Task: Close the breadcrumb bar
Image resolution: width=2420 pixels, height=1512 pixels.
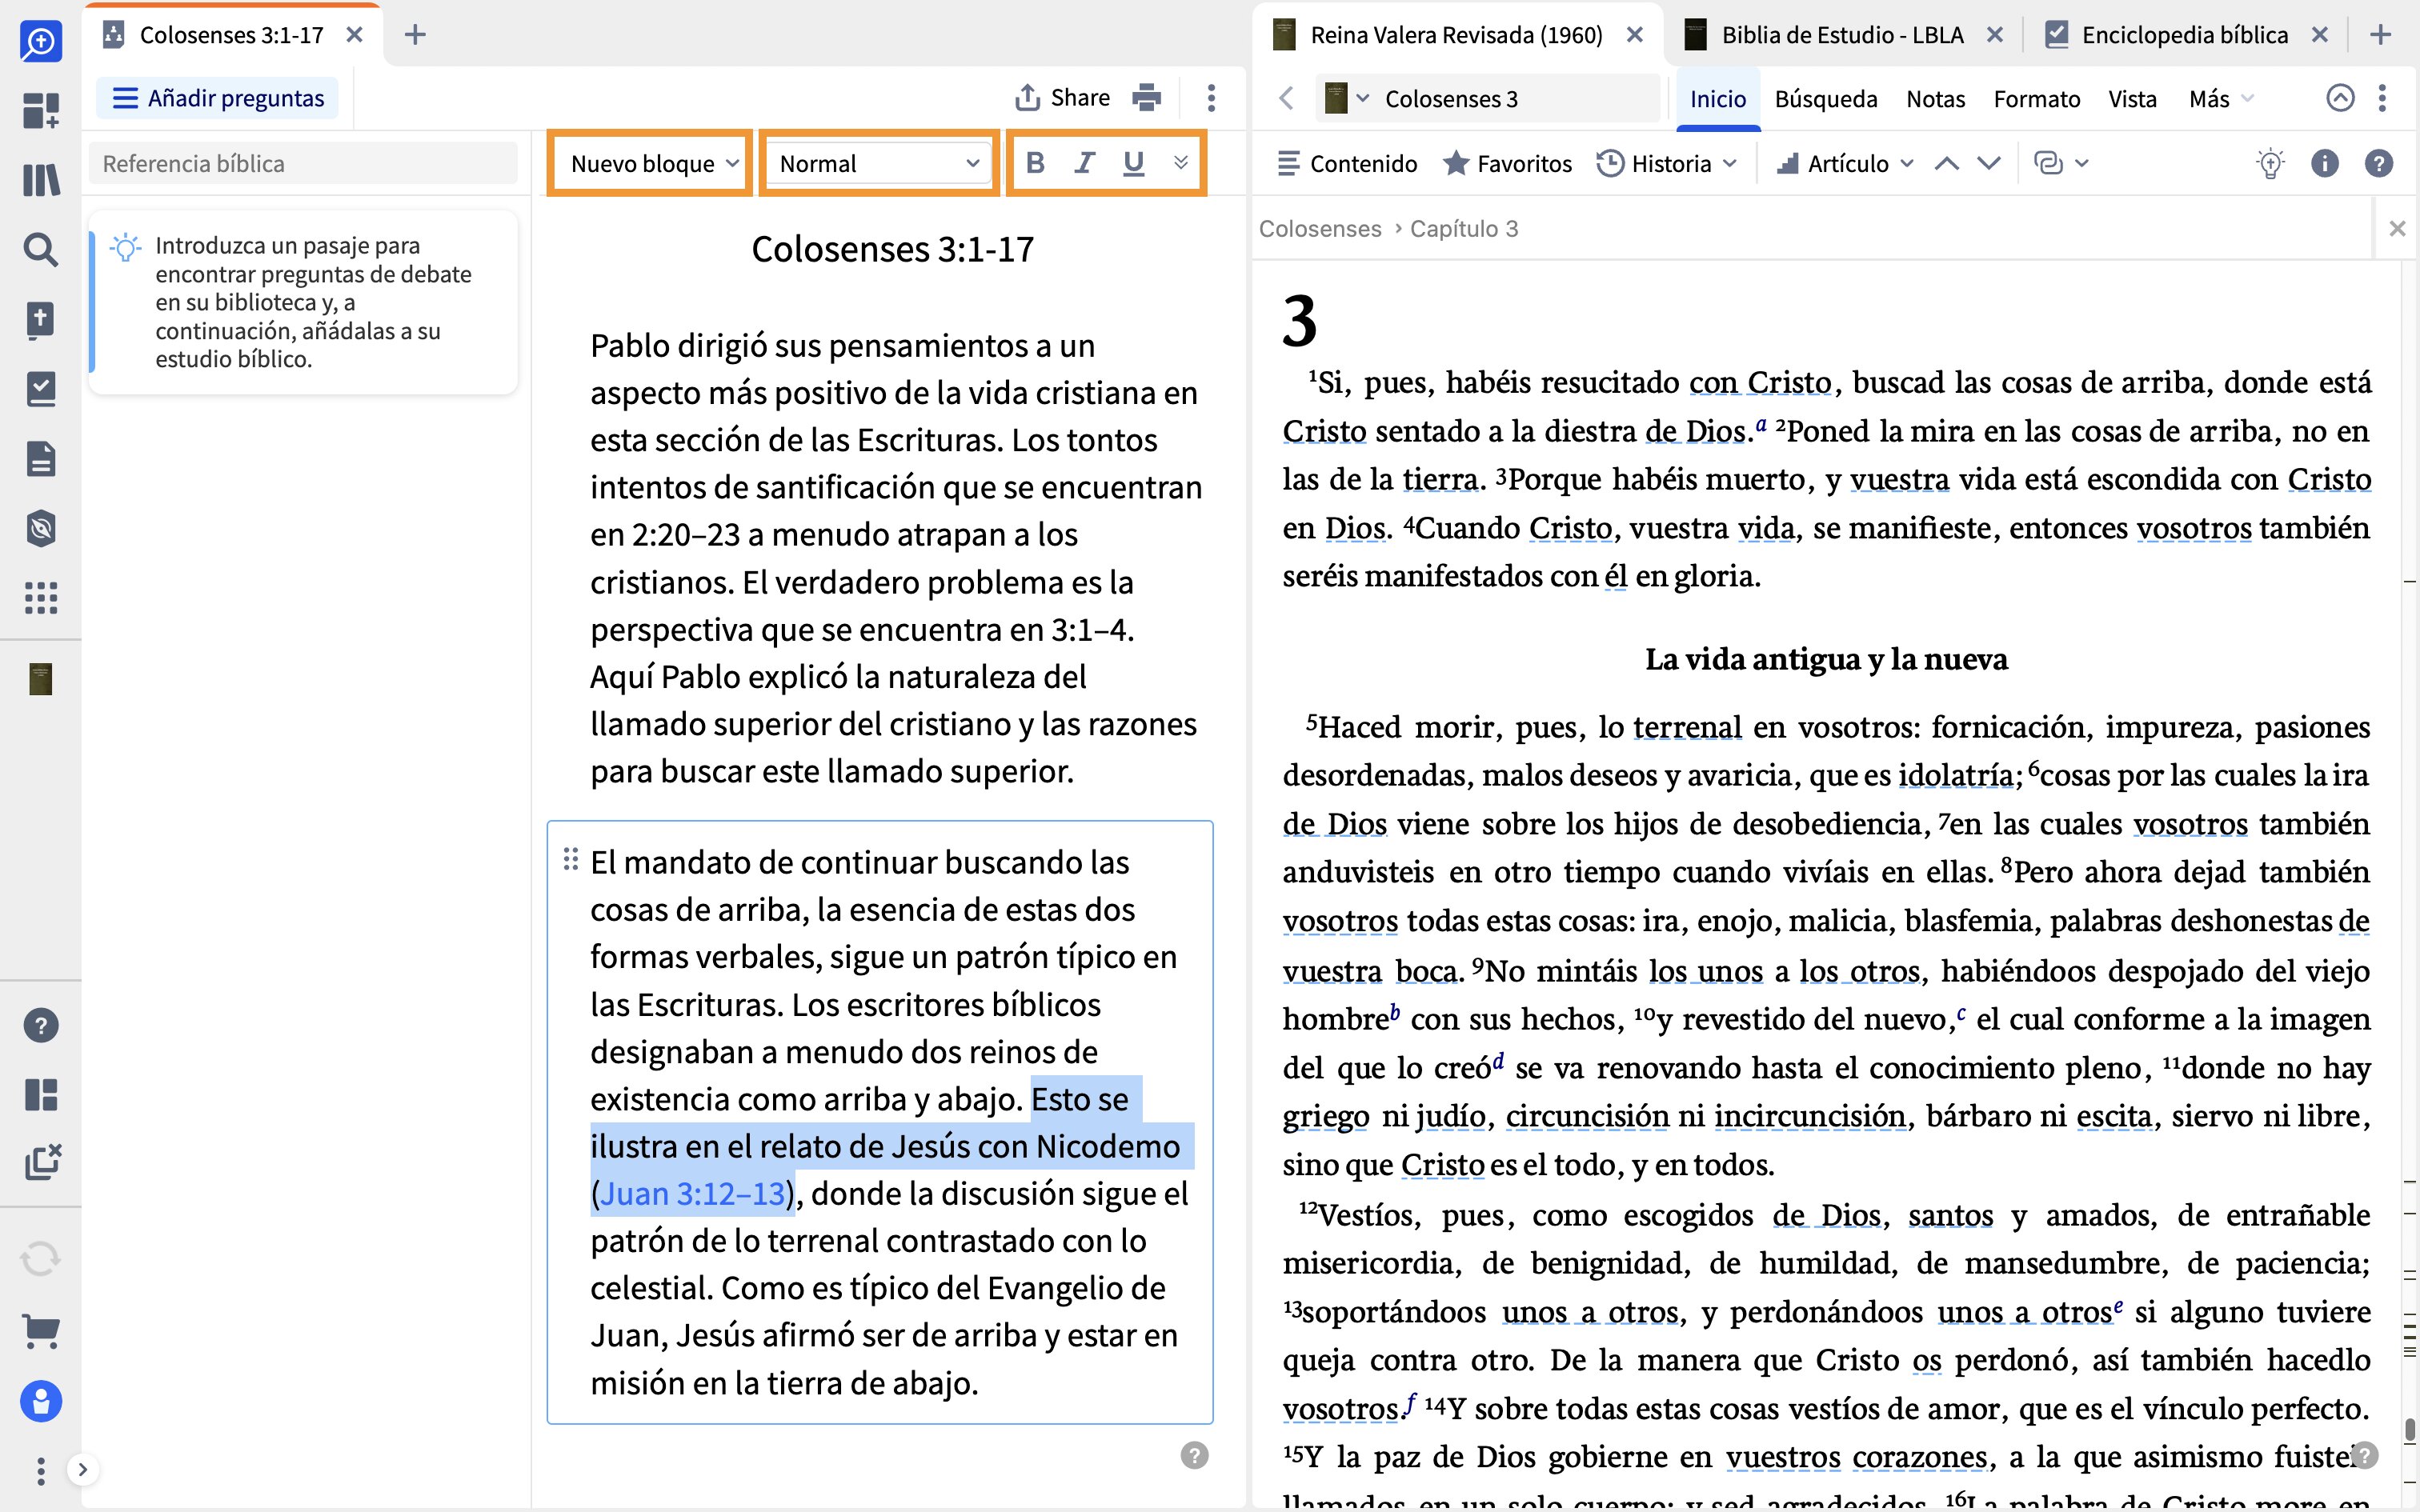Action: click(2397, 229)
